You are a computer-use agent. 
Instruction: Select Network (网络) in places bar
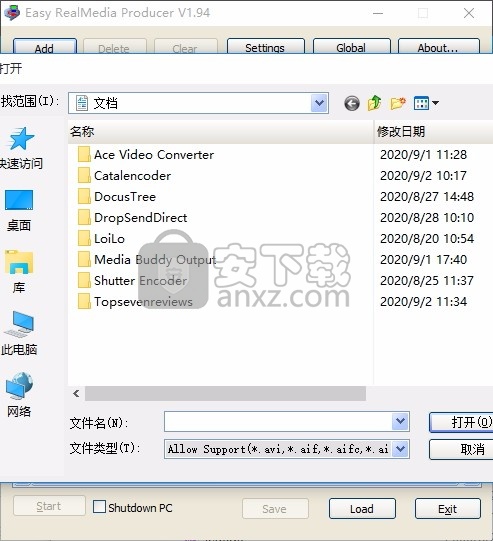click(19, 395)
